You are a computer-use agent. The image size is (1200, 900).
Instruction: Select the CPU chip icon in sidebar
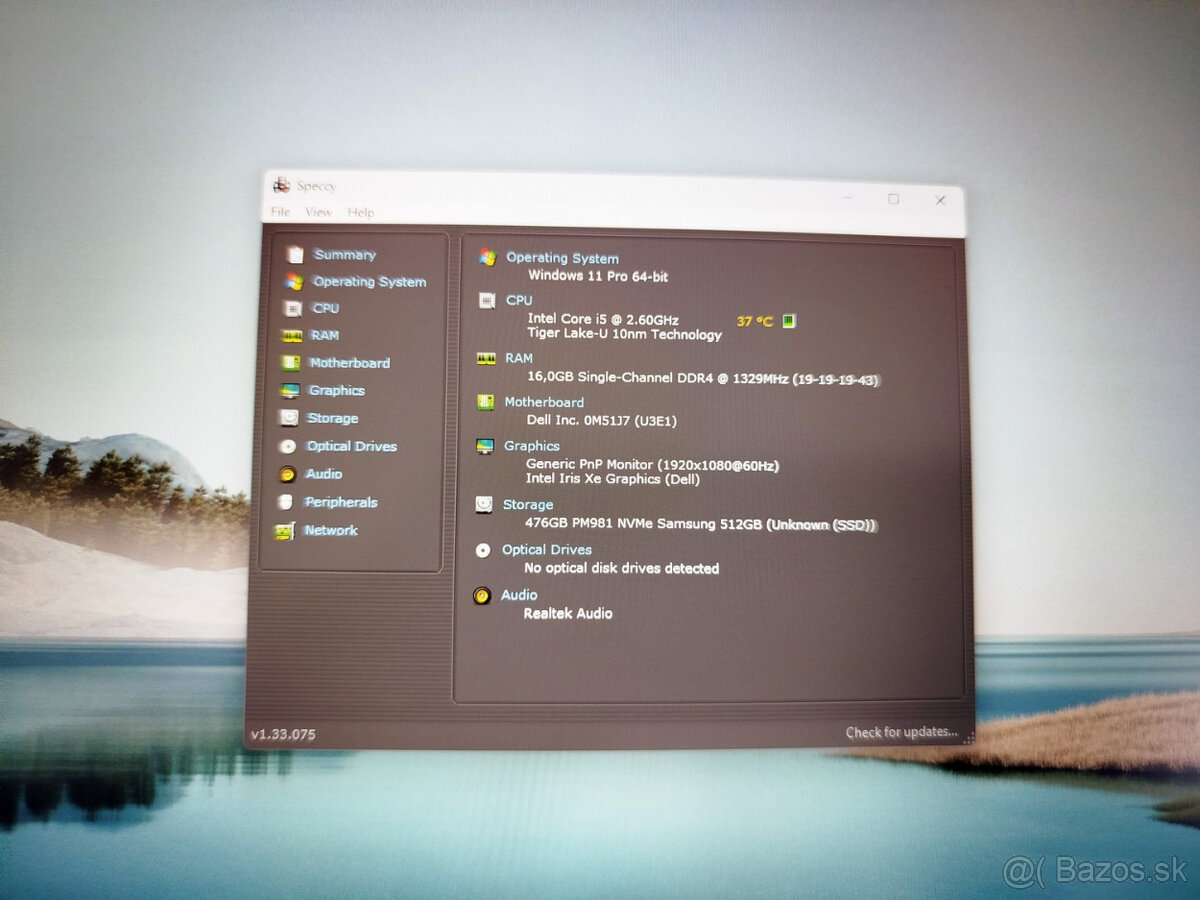coord(293,309)
